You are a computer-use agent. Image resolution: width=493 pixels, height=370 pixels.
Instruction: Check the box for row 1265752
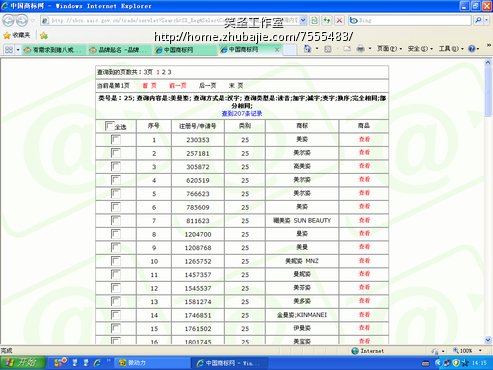[116, 261]
